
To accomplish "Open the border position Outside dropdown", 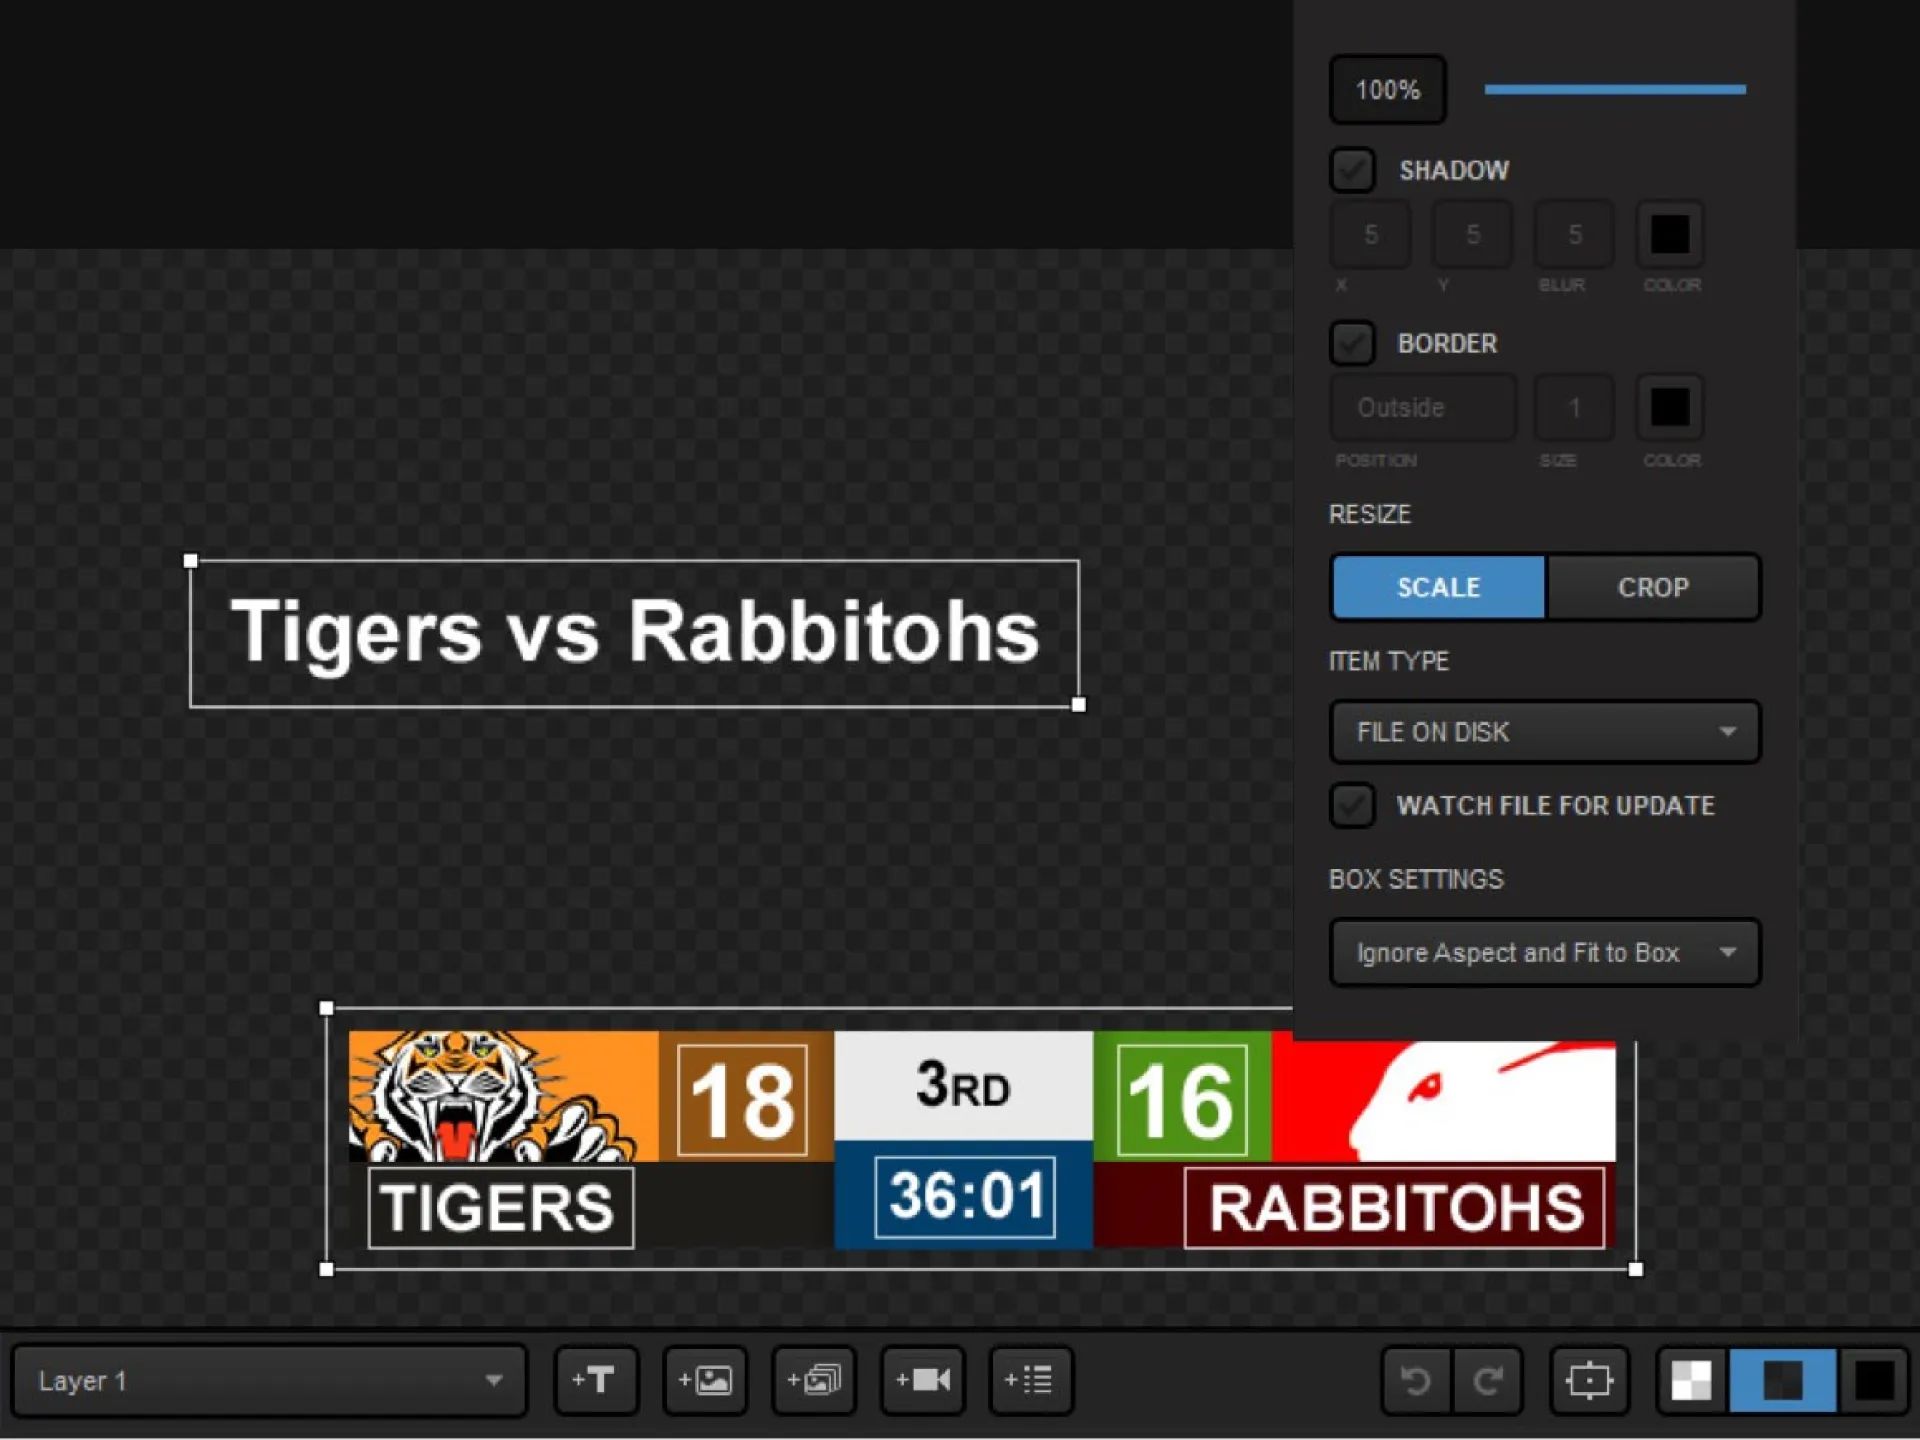I will pos(1422,408).
